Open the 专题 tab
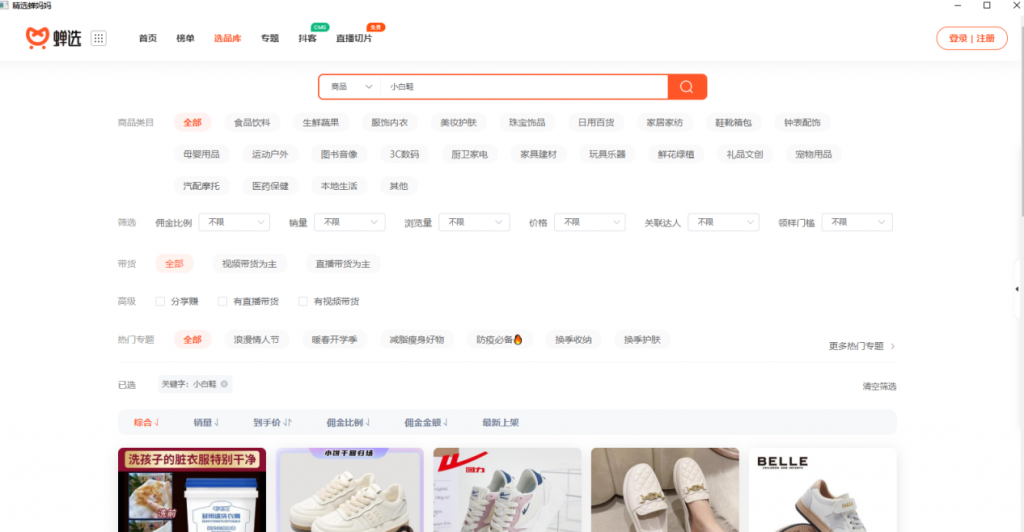This screenshot has width=1024, height=532. (270, 38)
